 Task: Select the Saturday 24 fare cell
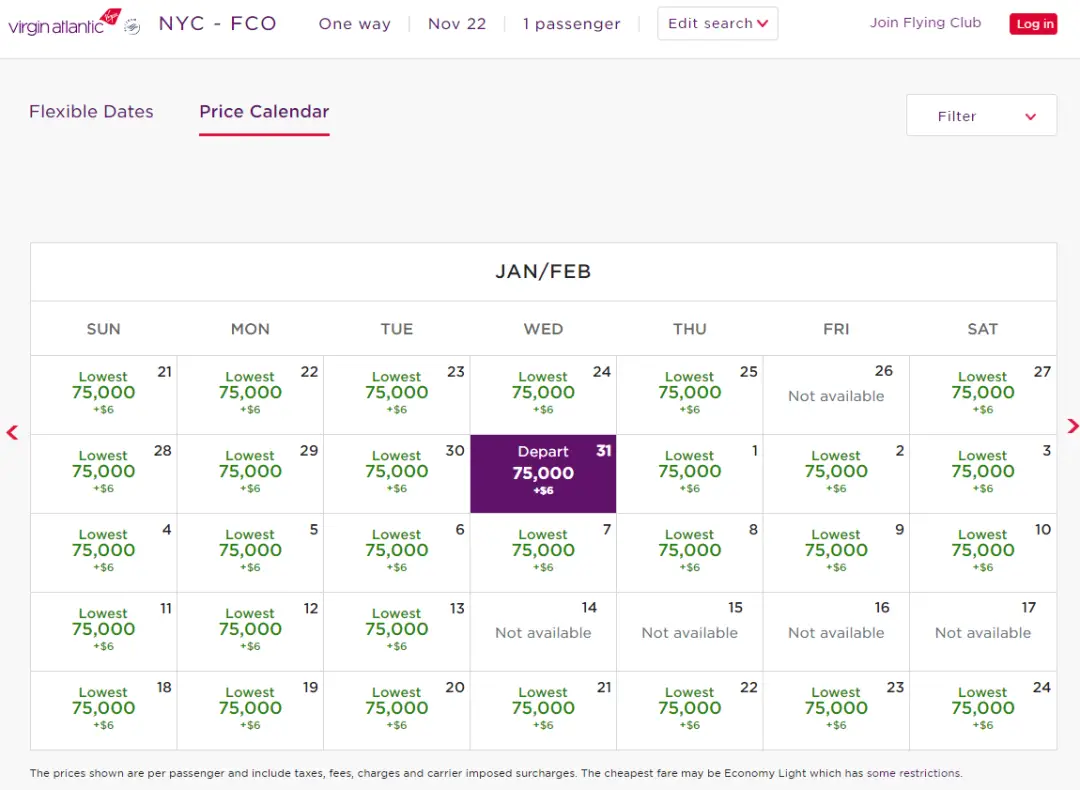click(982, 710)
